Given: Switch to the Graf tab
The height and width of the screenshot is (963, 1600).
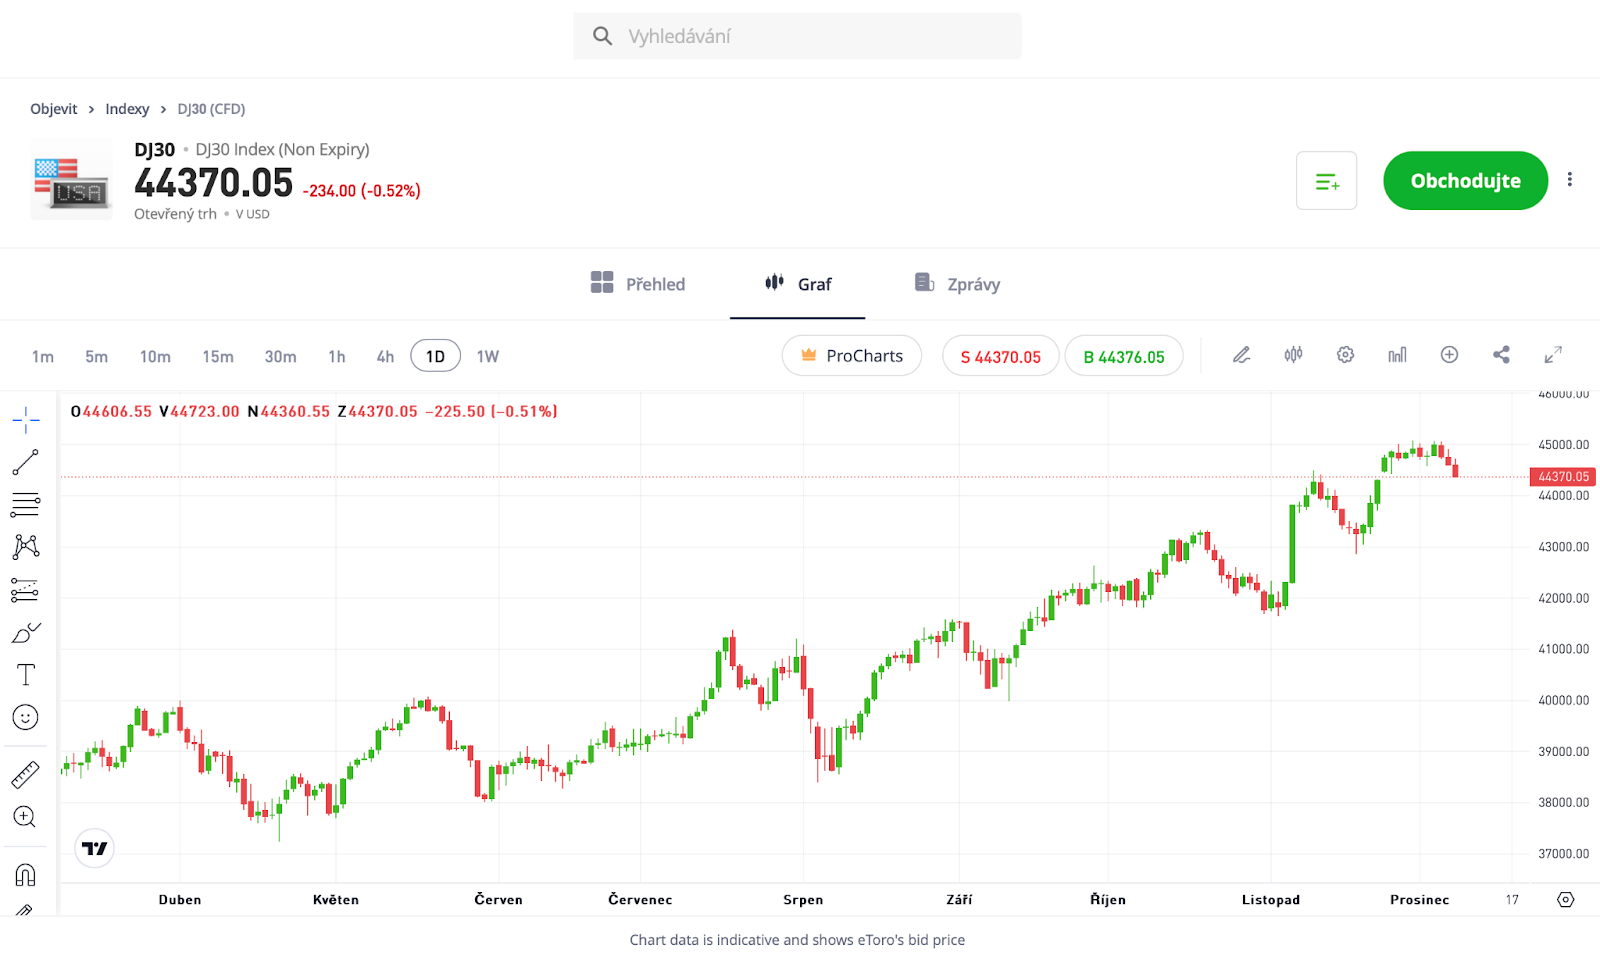Looking at the screenshot, I should point(798,284).
